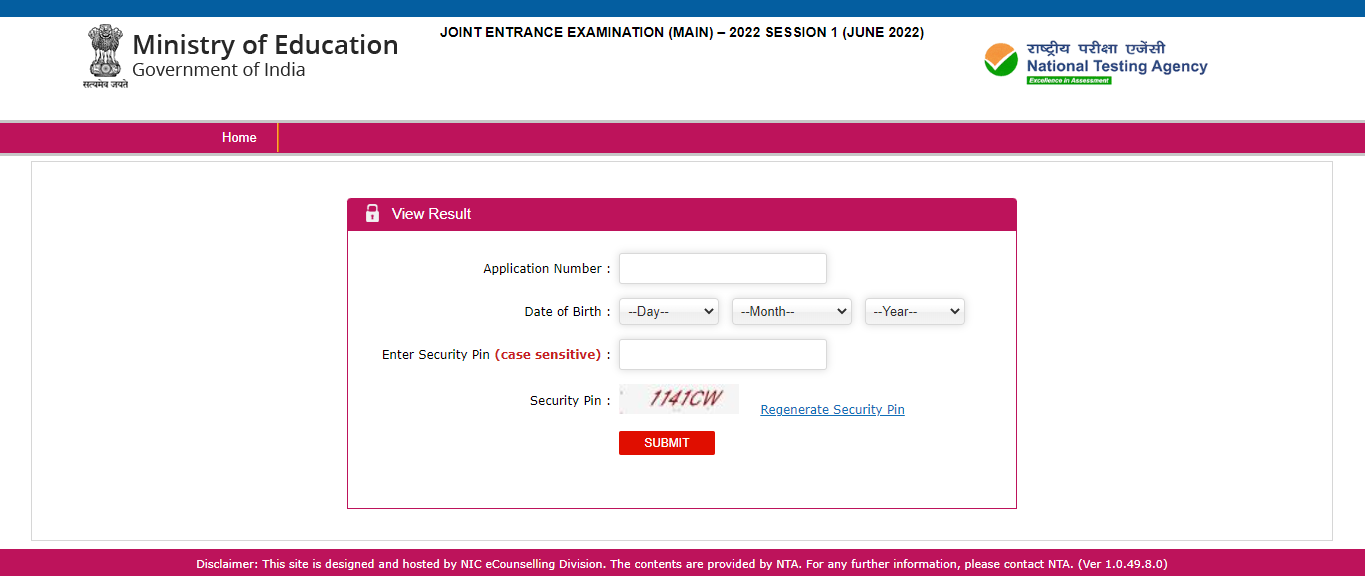Screen dimensions: 1365x576
Task: Click the Government of India emblem
Action: 105,57
